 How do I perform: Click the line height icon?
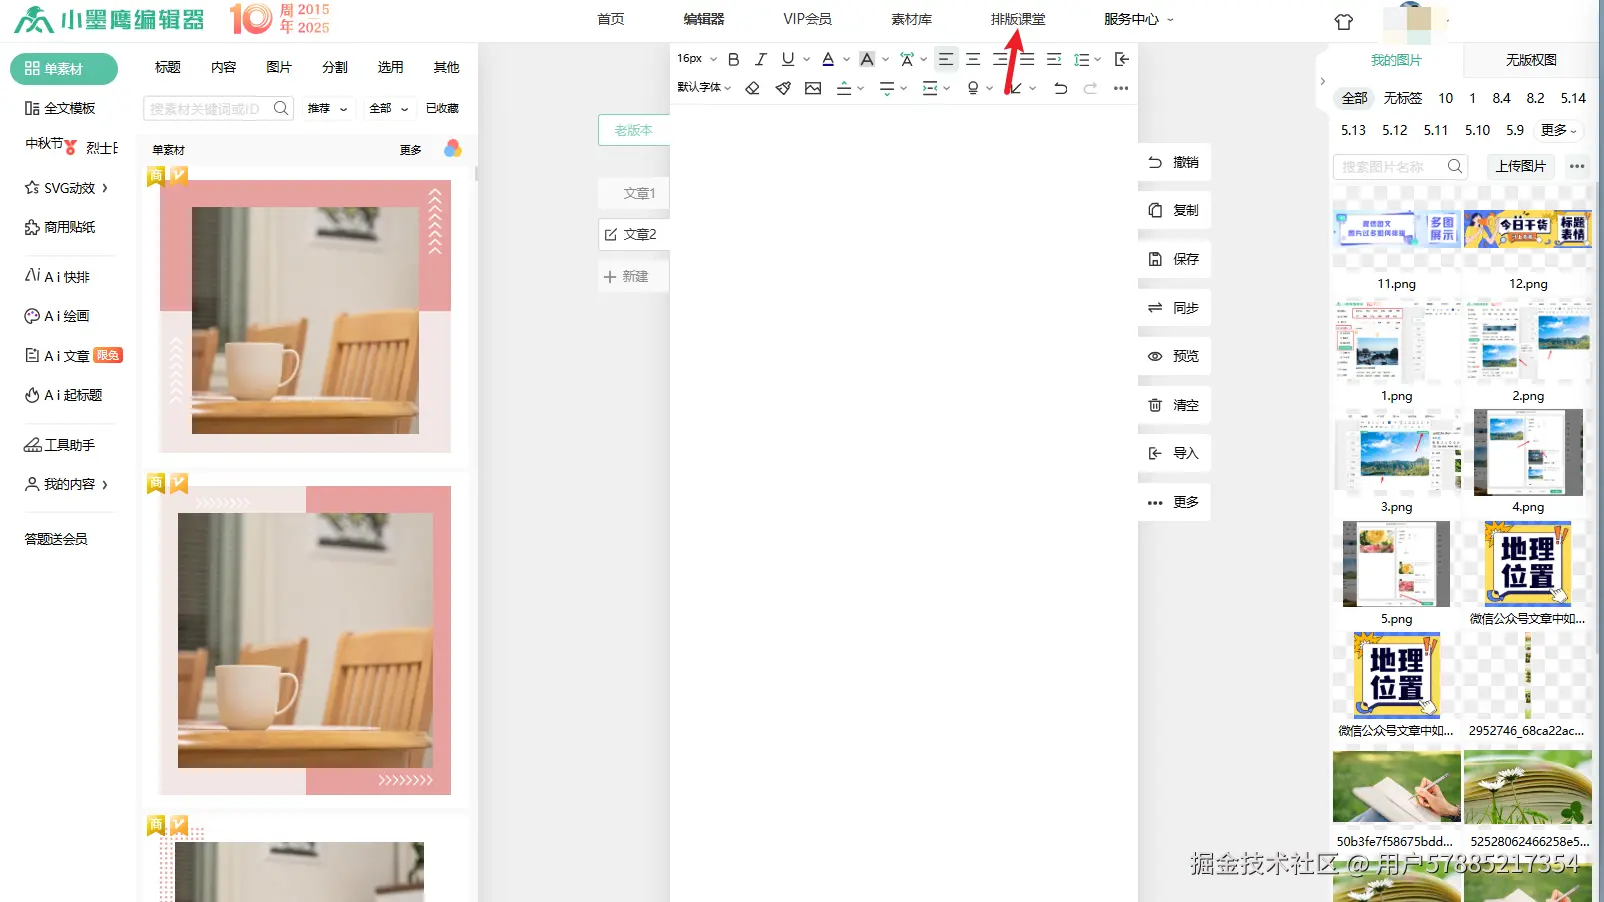tap(1082, 59)
